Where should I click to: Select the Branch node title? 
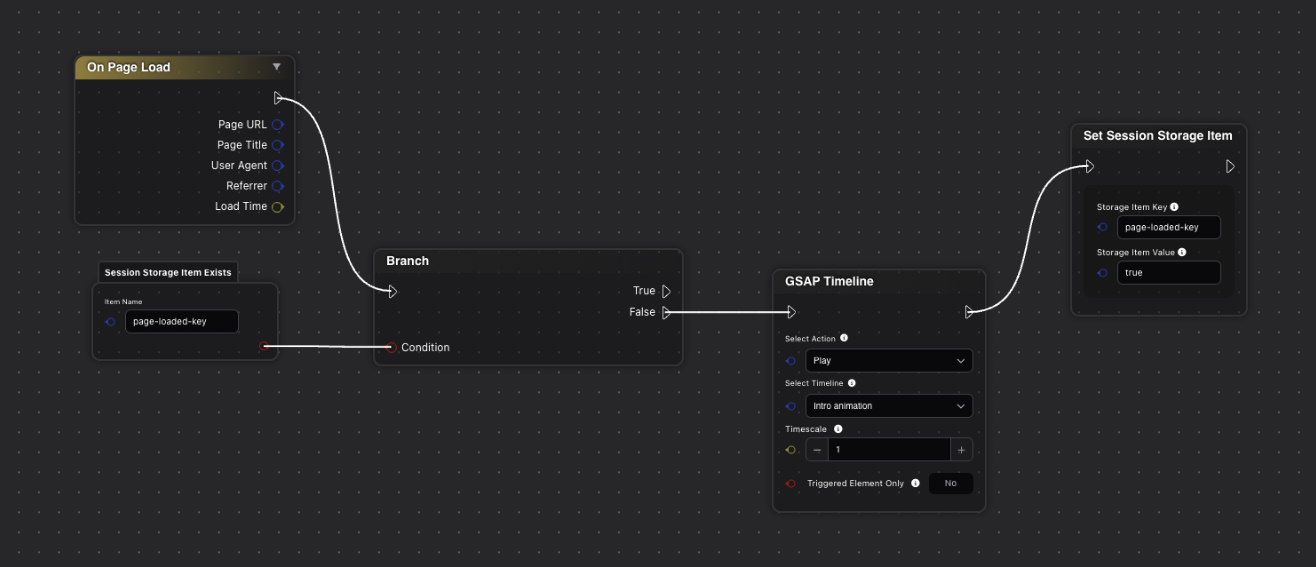(408, 261)
